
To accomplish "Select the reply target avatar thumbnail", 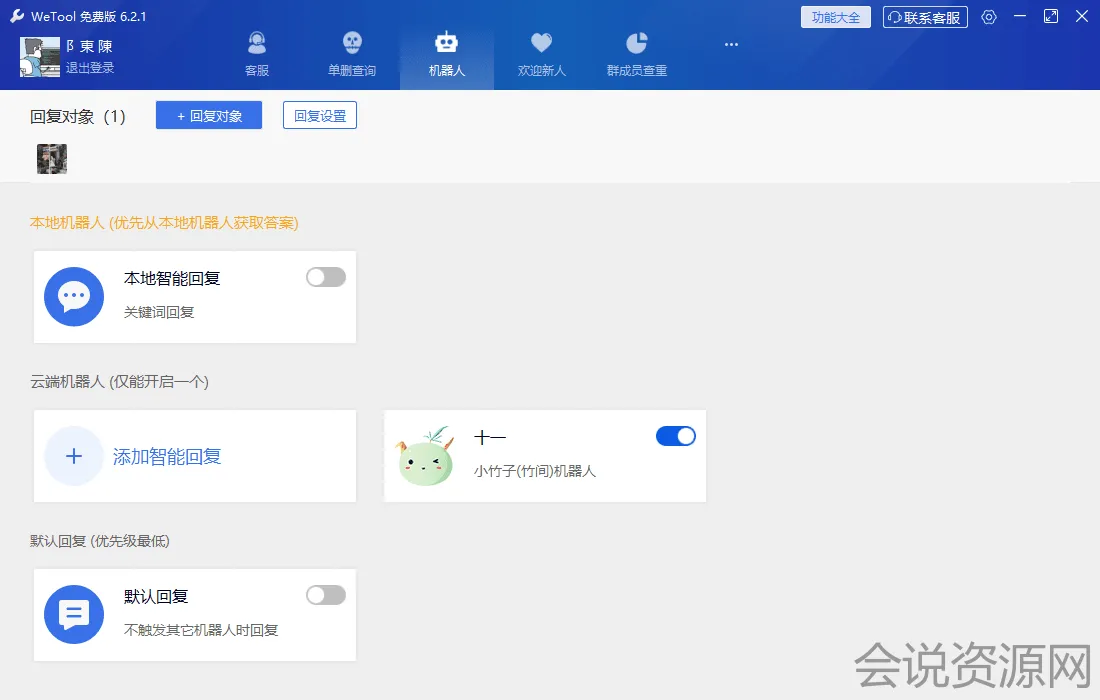I will pyautogui.click(x=52, y=159).
